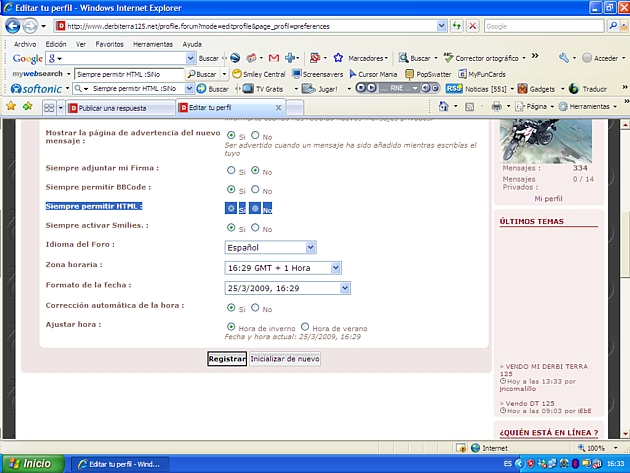
Task: Click the Gadgets icon in Softonic toolbar
Action: point(522,89)
